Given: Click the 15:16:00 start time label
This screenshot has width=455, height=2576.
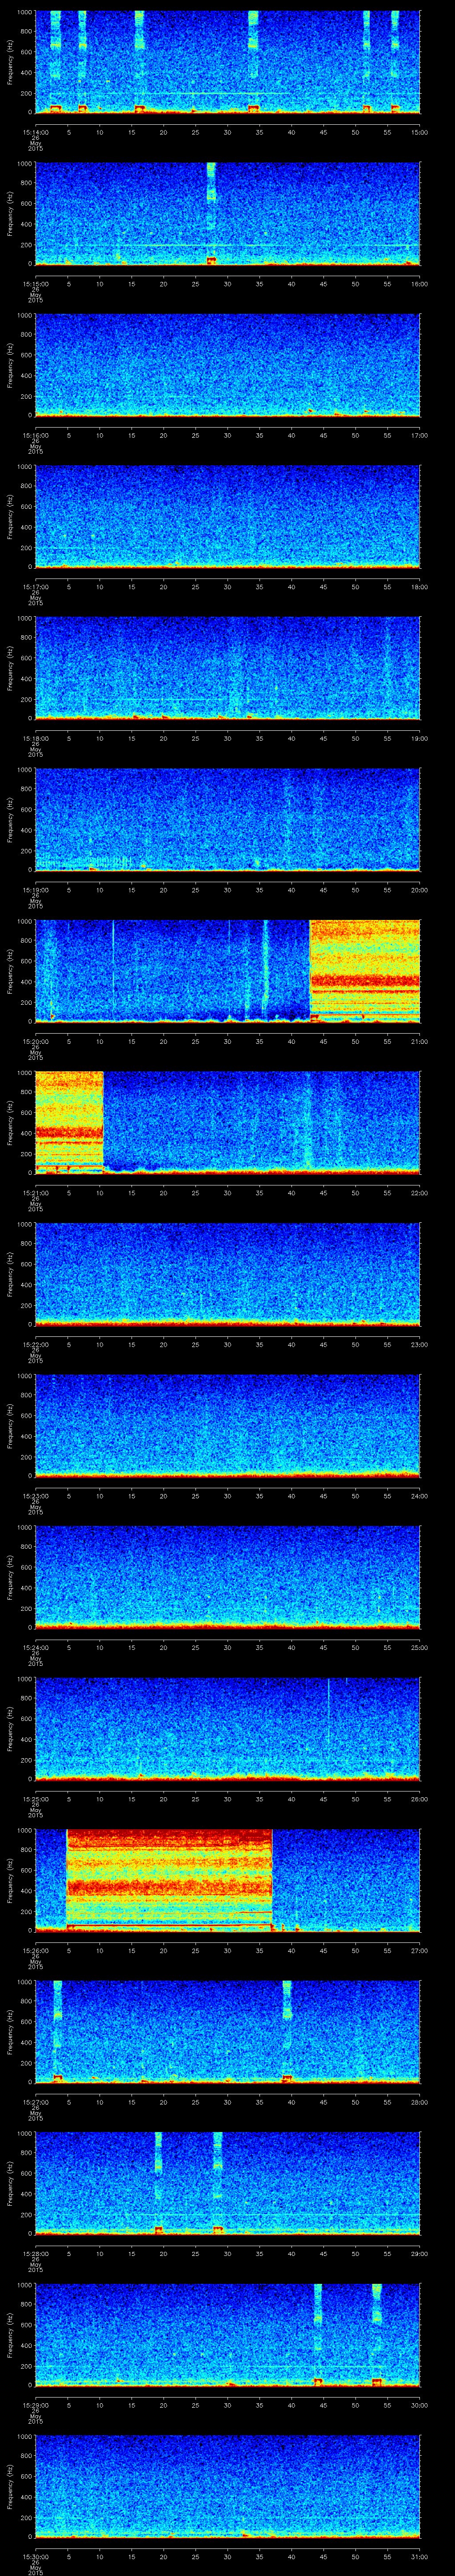Looking at the screenshot, I should pos(35,436).
